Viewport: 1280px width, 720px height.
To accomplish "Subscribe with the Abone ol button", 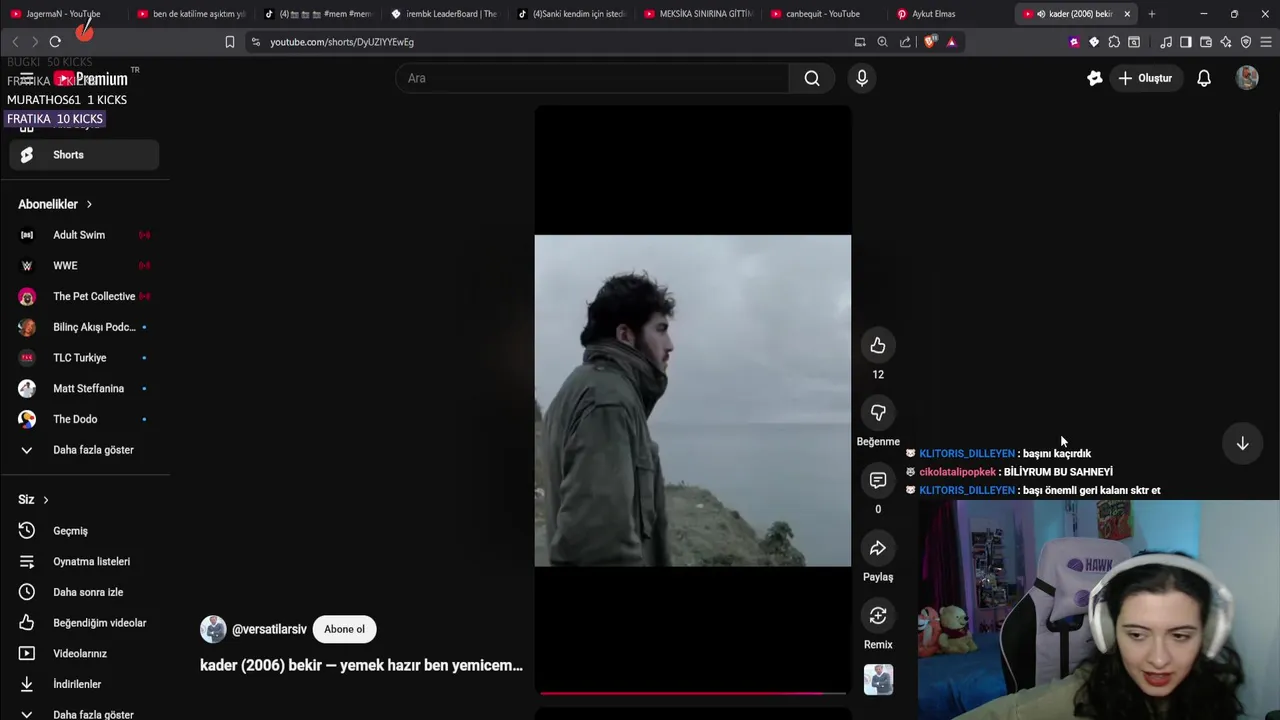I will (x=344, y=629).
